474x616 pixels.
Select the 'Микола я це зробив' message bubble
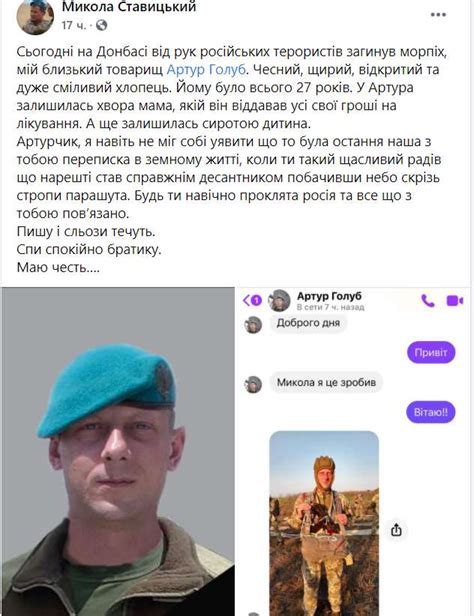click(326, 382)
